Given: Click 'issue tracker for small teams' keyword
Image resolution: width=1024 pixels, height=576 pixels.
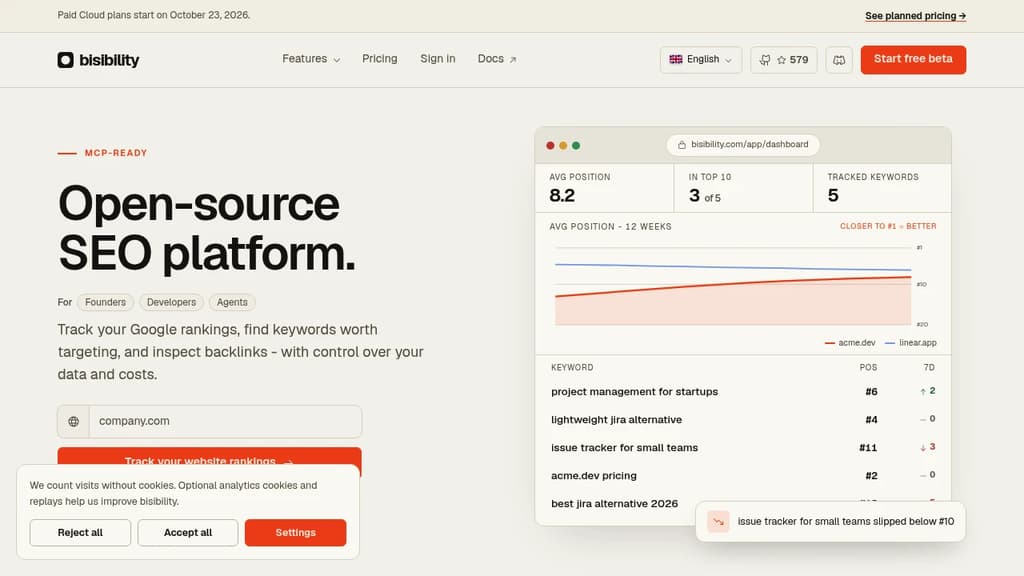Looking at the screenshot, I should pos(624,447).
